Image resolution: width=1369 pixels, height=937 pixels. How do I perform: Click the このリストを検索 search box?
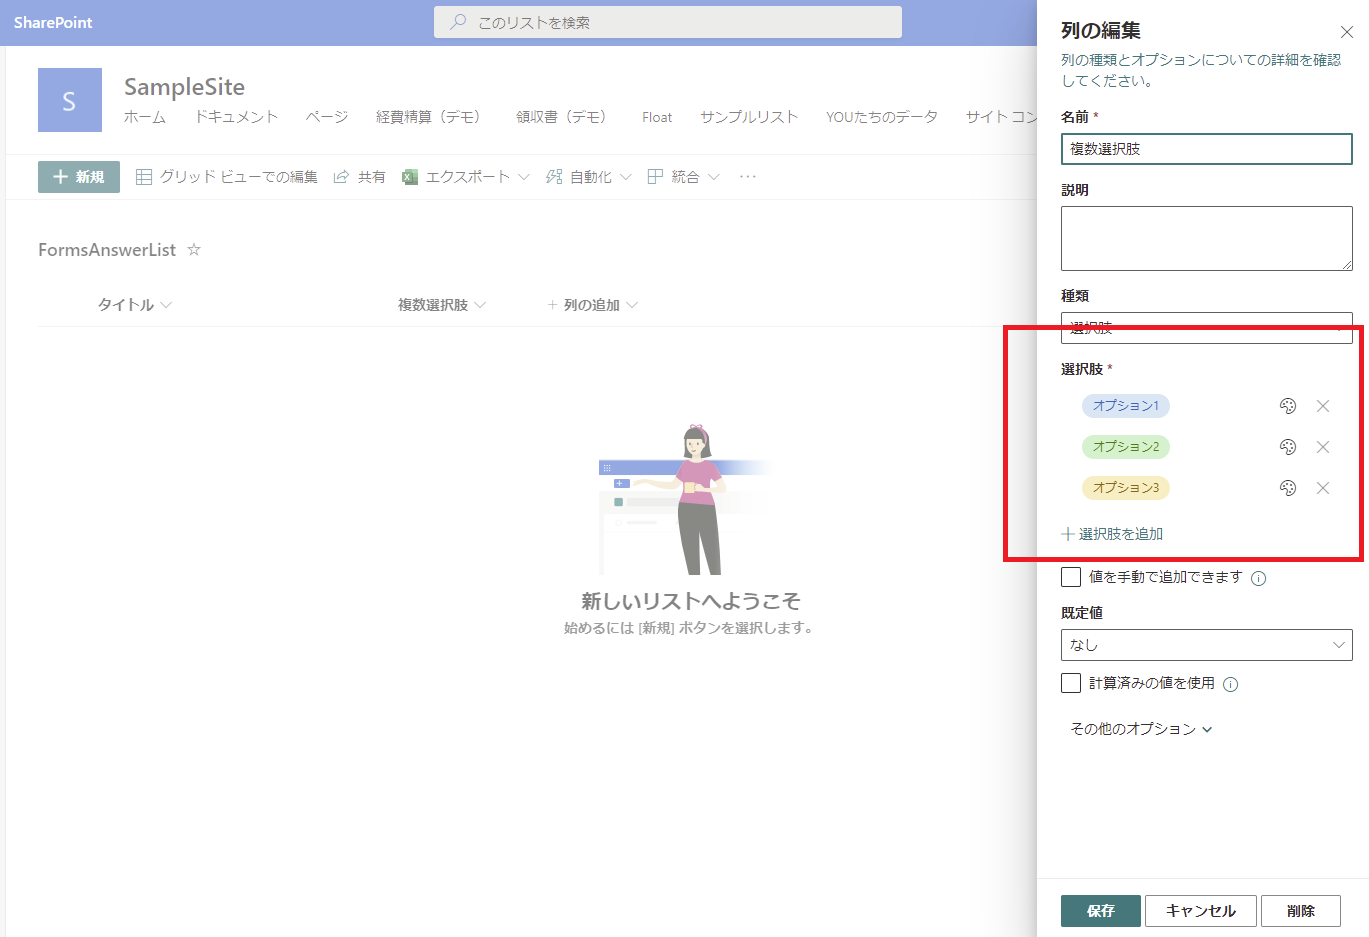coord(668,21)
